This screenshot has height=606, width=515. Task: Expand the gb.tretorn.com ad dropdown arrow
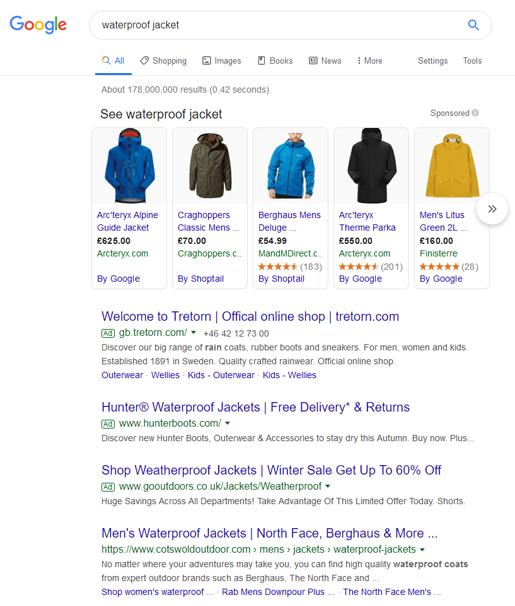click(194, 332)
